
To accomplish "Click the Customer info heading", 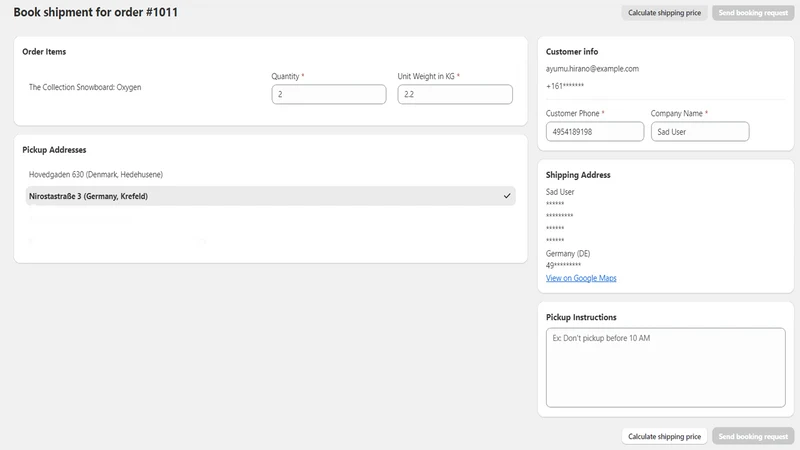I will 572,52.
